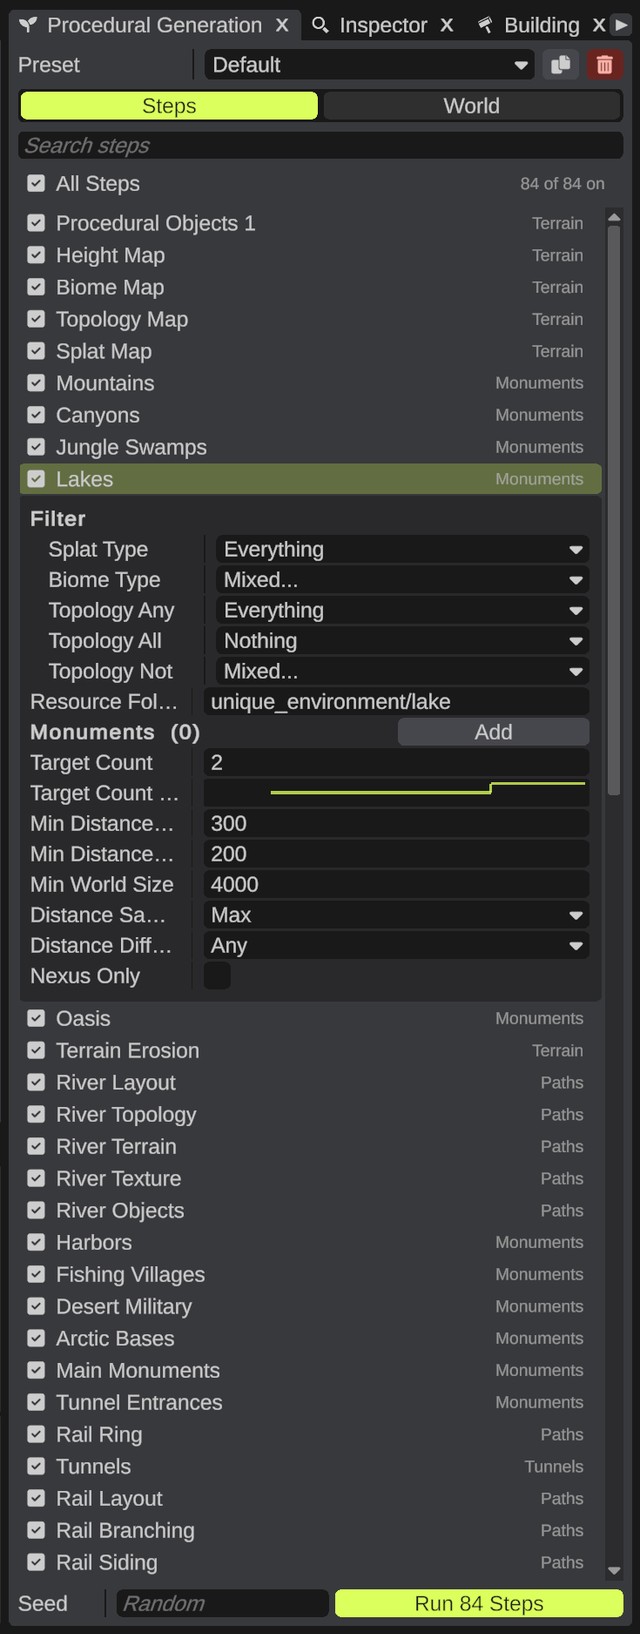Open the Steps view
Screen dimensions: 640x1634
169,106
